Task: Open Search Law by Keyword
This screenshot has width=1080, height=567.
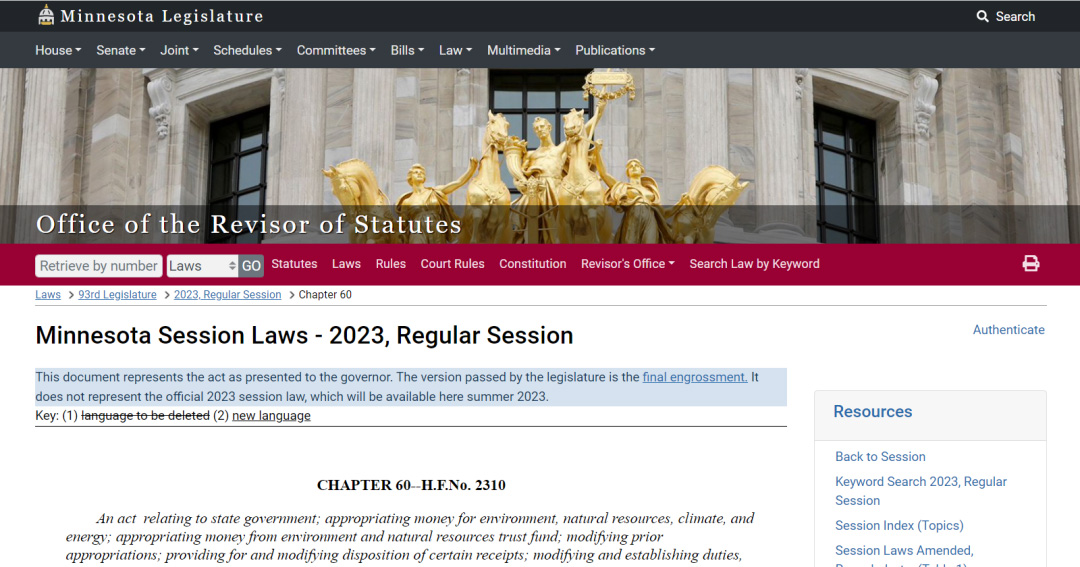Action: coord(754,264)
